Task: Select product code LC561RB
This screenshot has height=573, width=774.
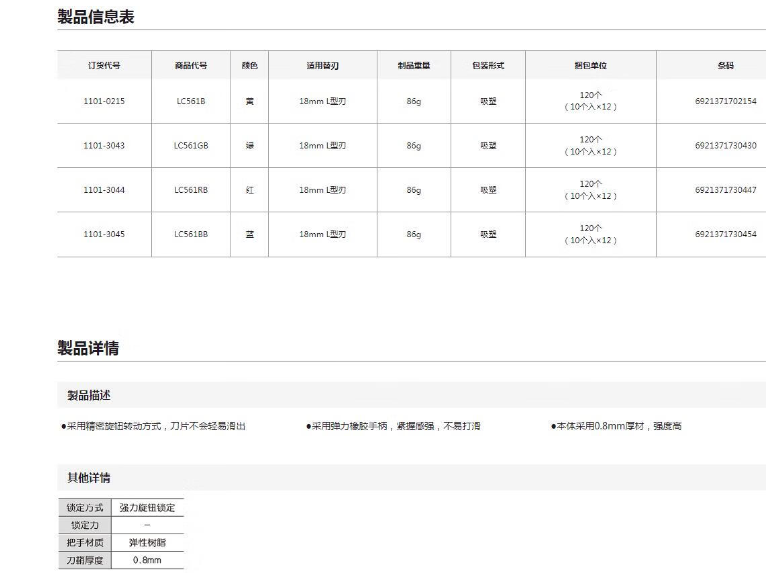Action: [x=190, y=189]
